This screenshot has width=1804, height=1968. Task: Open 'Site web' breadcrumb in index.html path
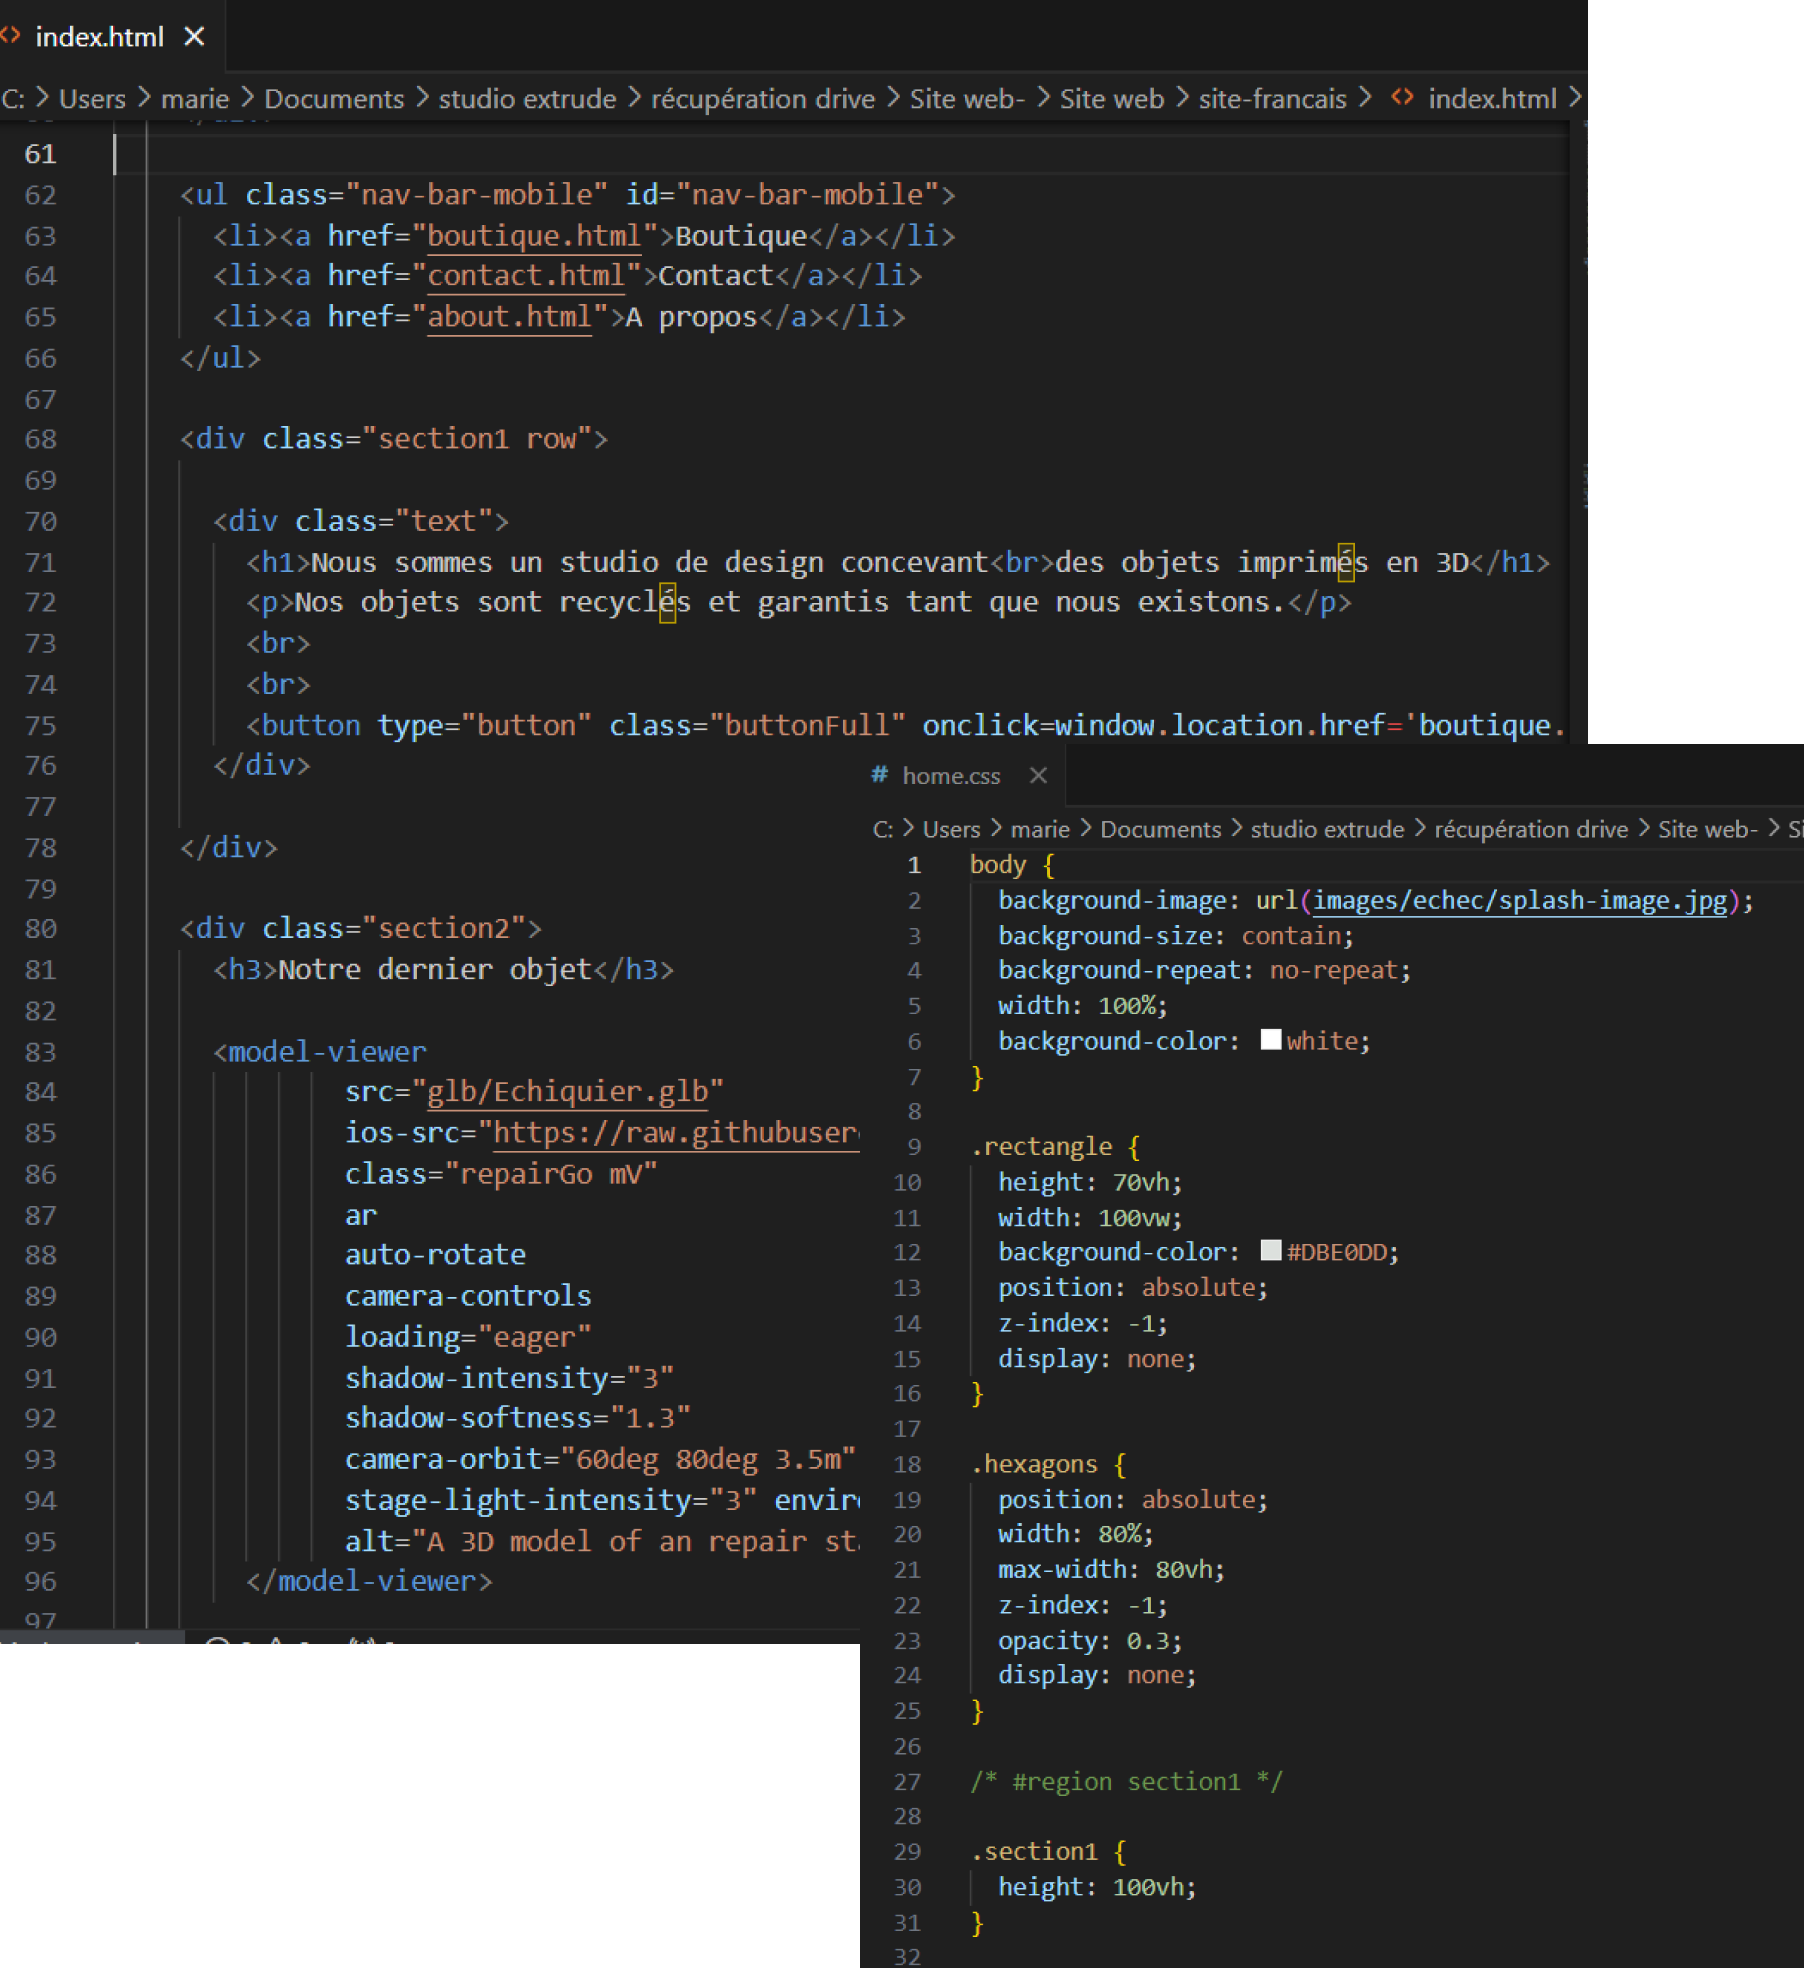point(1111,99)
